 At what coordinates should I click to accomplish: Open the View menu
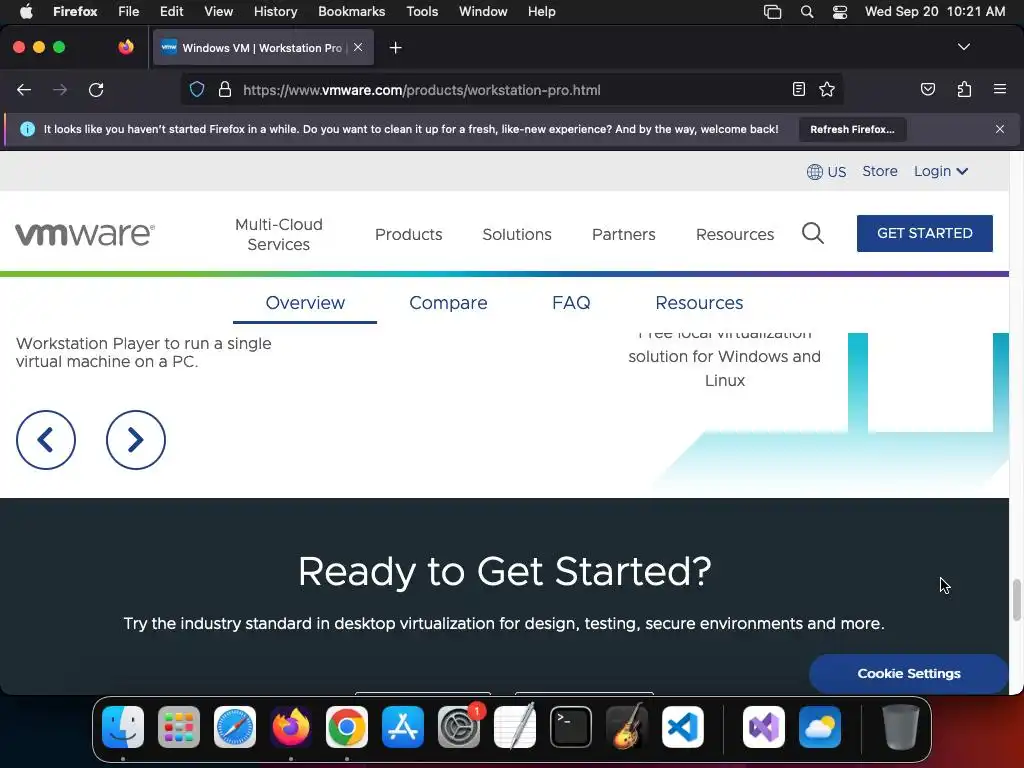tap(218, 11)
